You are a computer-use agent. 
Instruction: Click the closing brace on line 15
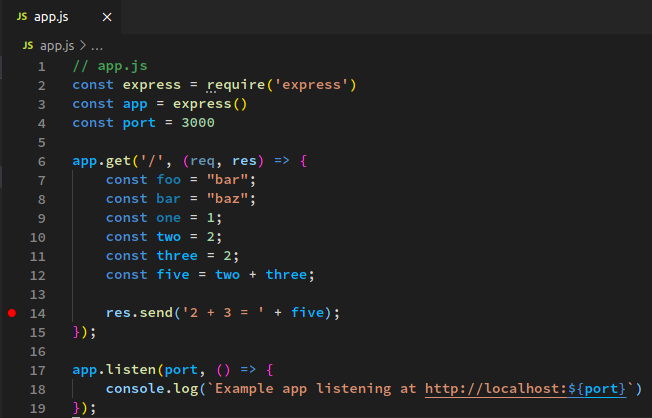click(77, 331)
